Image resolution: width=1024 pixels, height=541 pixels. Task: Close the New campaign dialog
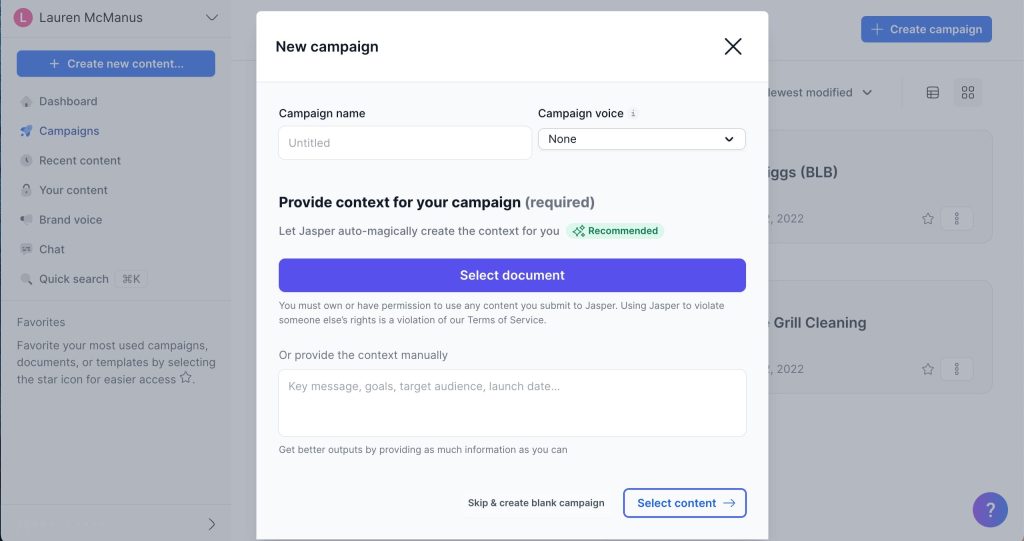pyautogui.click(x=733, y=46)
